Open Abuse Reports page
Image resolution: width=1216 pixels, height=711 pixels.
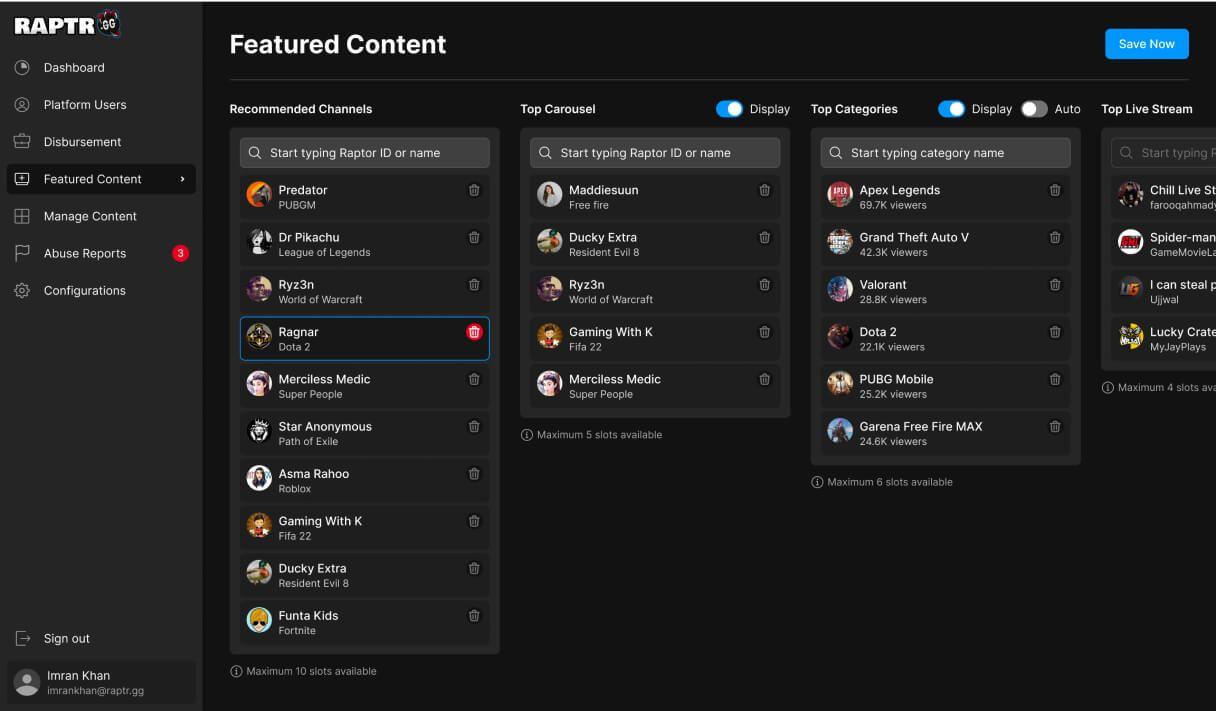(x=100, y=253)
